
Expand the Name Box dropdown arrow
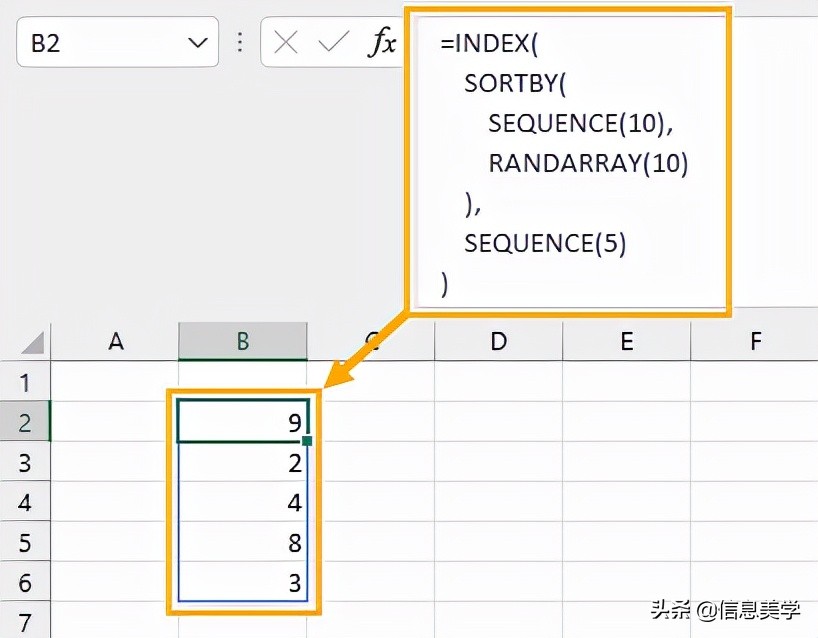196,42
